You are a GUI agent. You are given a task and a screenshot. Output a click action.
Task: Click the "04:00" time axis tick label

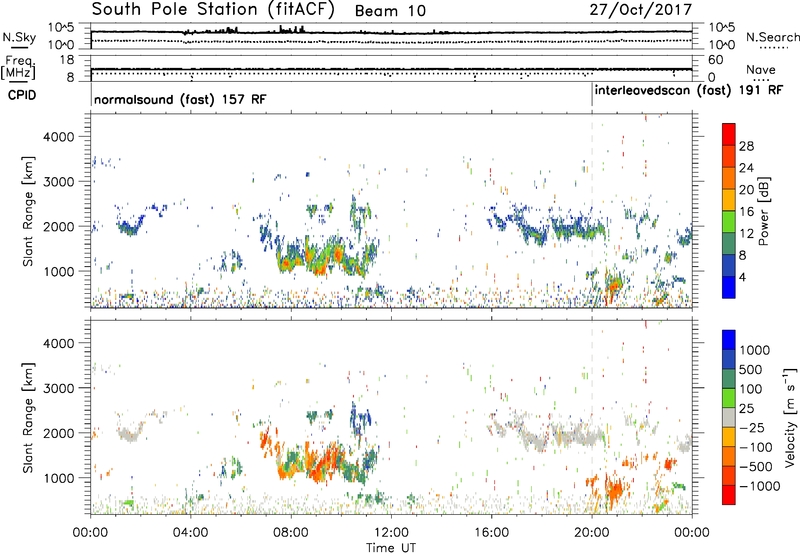point(191,533)
